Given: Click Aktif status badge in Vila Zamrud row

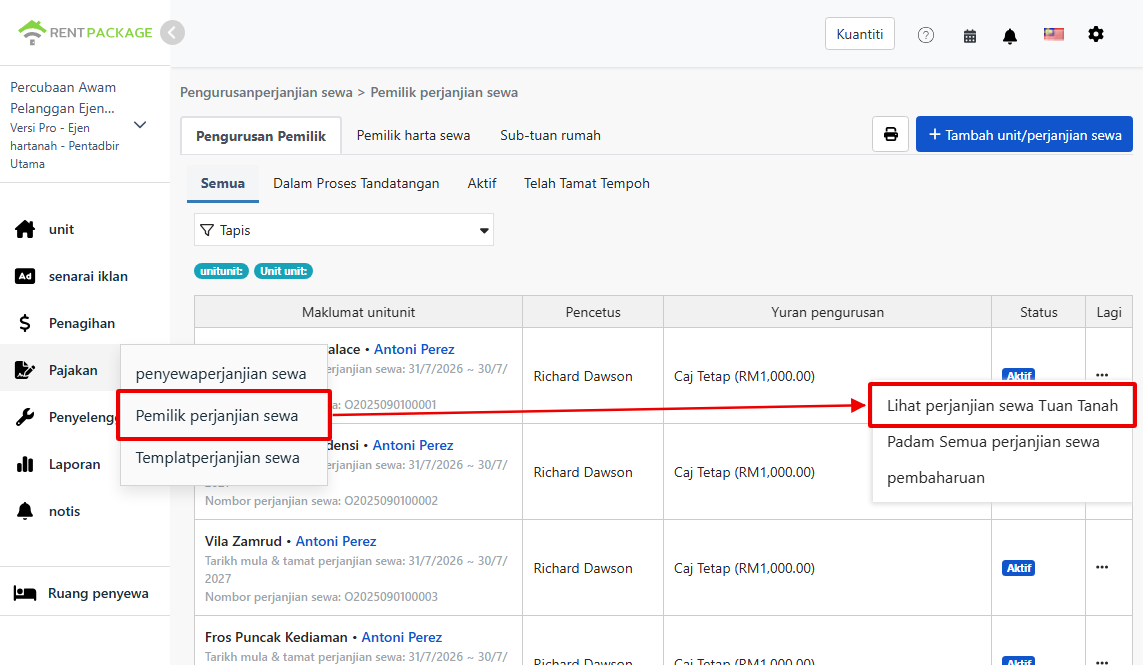Looking at the screenshot, I should (x=1019, y=567).
